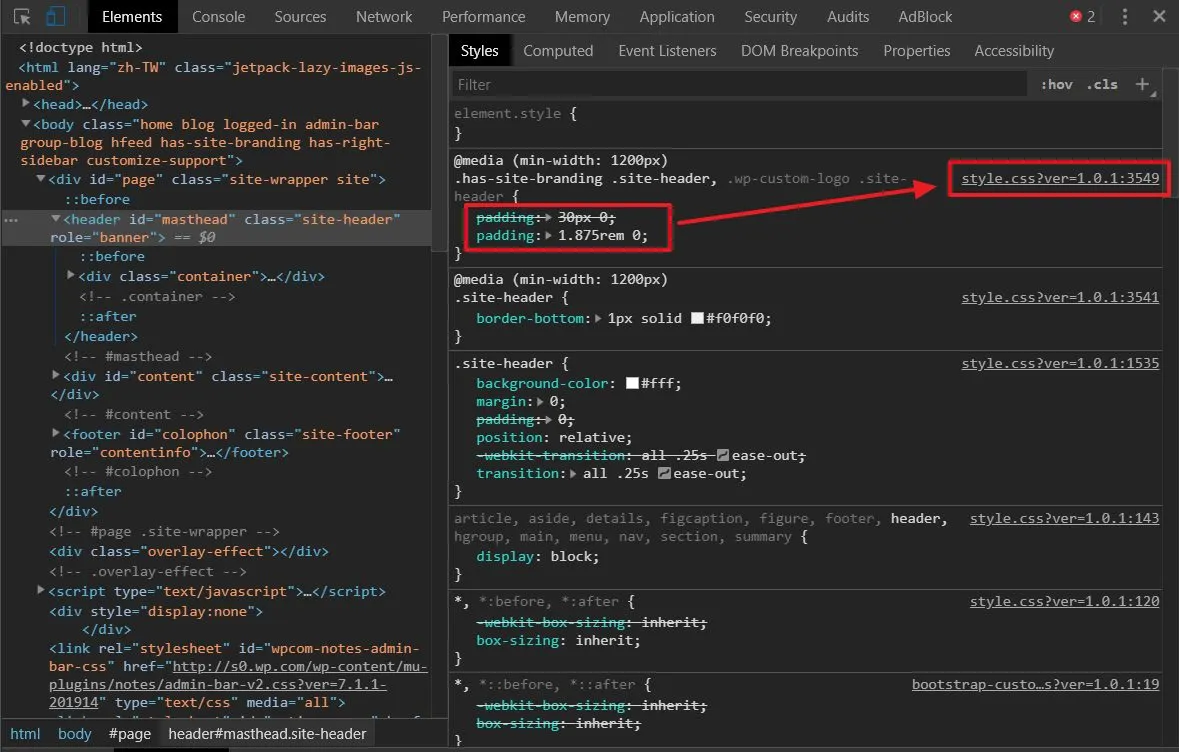The height and width of the screenshot is (752, 1179).
Task: Open style.css line 3549 source link
Action: coord(1060,178)
